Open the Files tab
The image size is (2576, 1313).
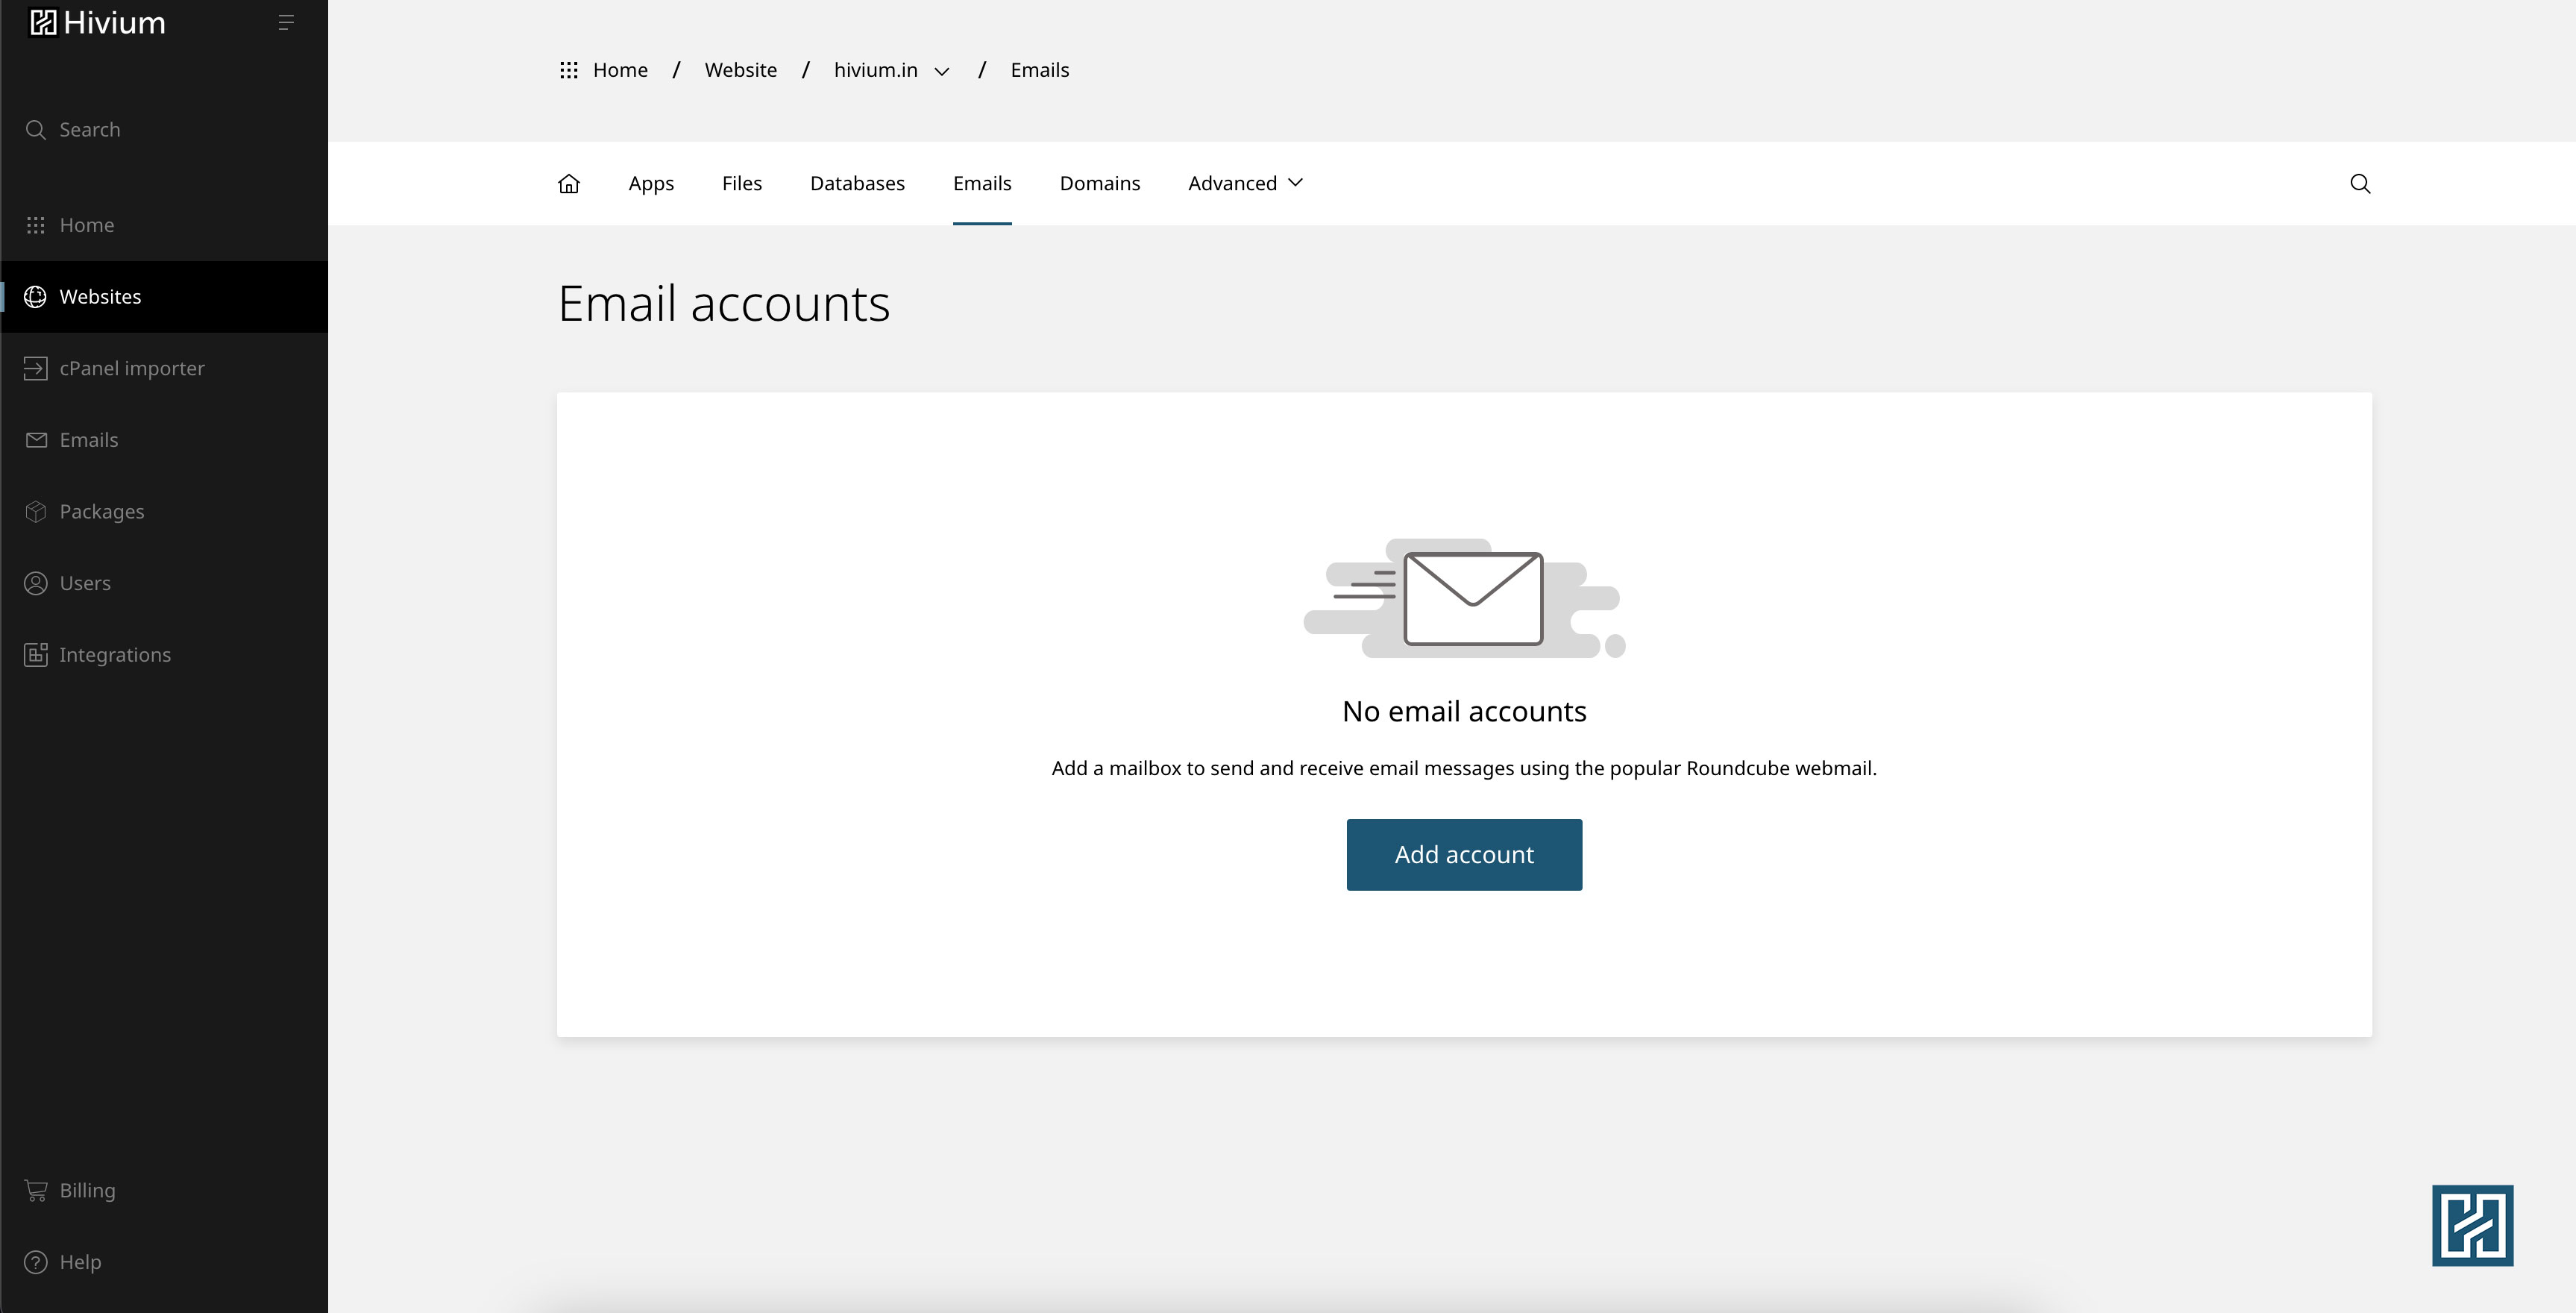point(741,183)
